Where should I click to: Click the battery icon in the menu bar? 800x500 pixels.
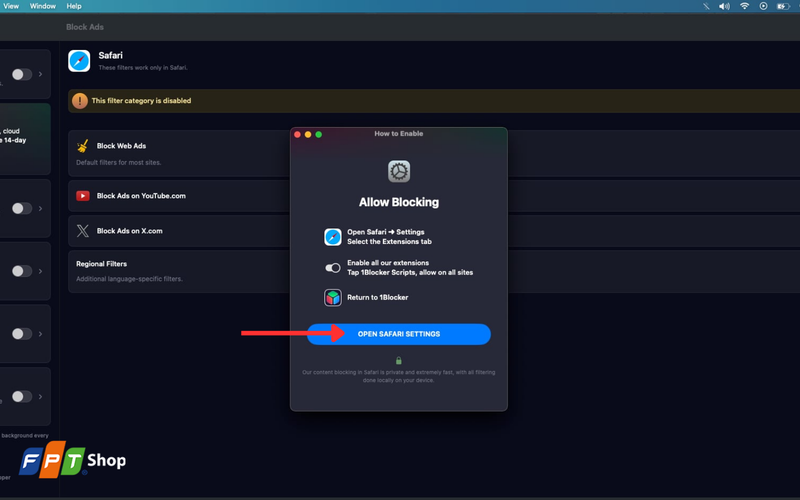pos(783,6)
